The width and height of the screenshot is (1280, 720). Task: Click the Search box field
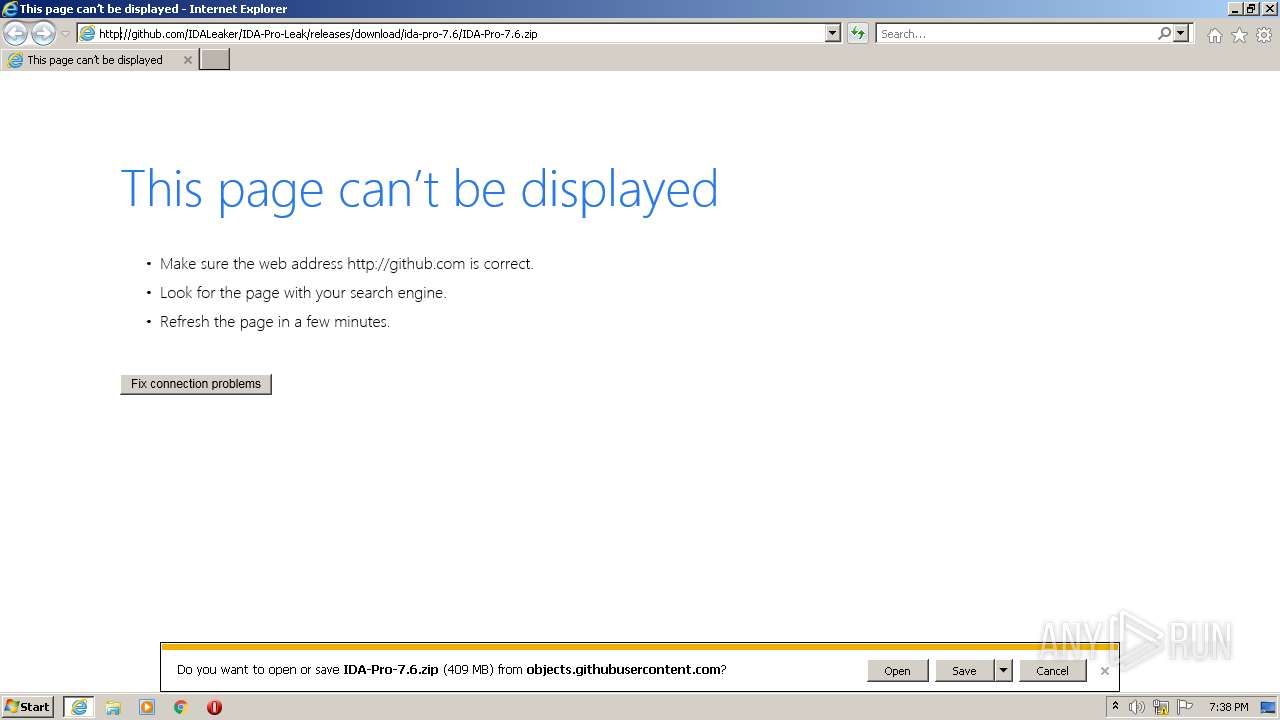pos(1016,33)
